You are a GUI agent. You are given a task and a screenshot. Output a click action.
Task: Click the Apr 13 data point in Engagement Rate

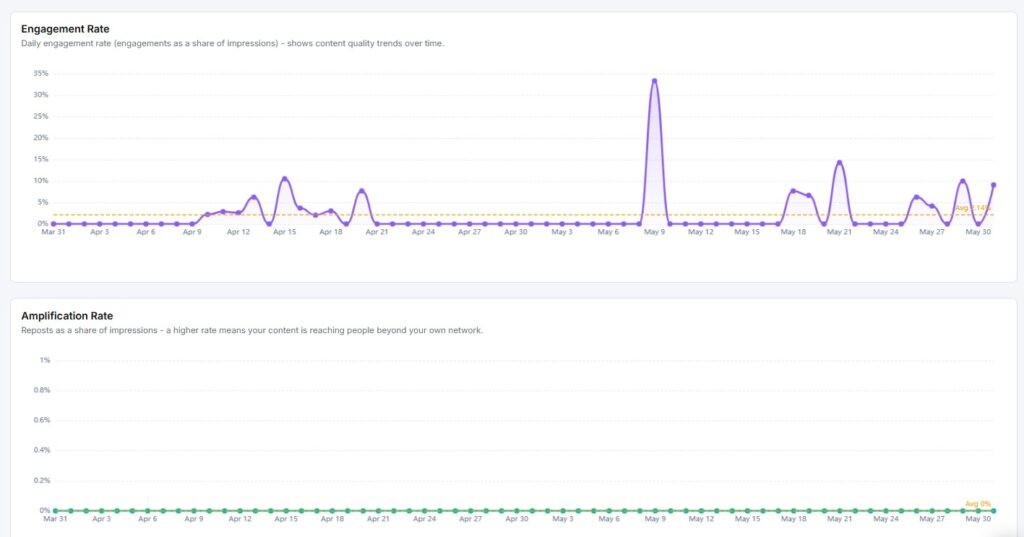point(254,197)
